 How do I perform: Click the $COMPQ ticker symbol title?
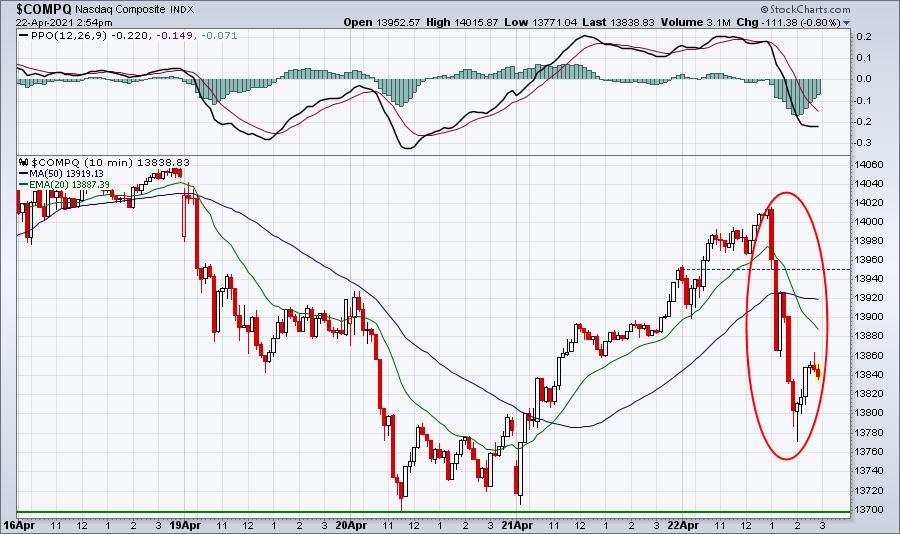pos(36,9)
